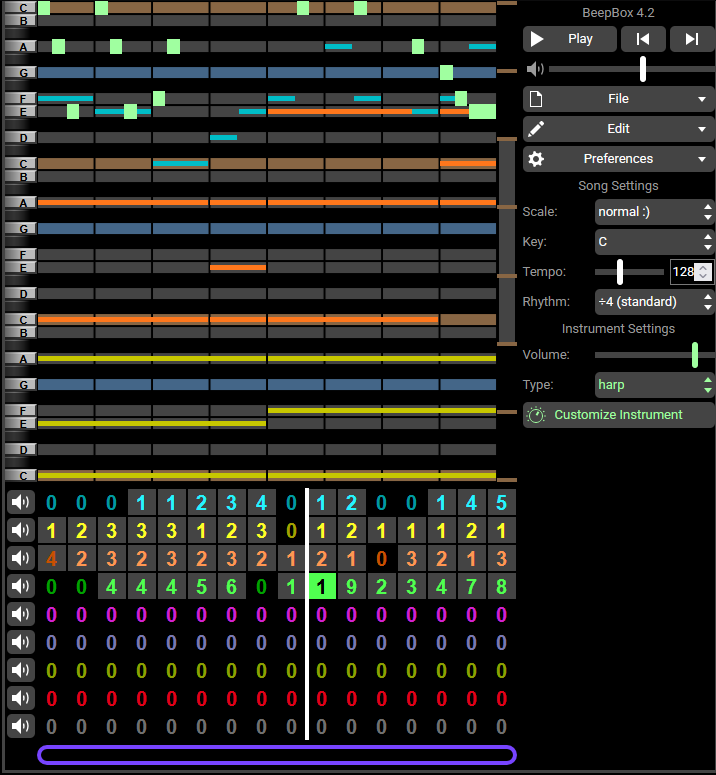This screenshot has height=775, width=716.
Task: Mute the green channel with its speaker icon
Action: (x=21, y=586)
